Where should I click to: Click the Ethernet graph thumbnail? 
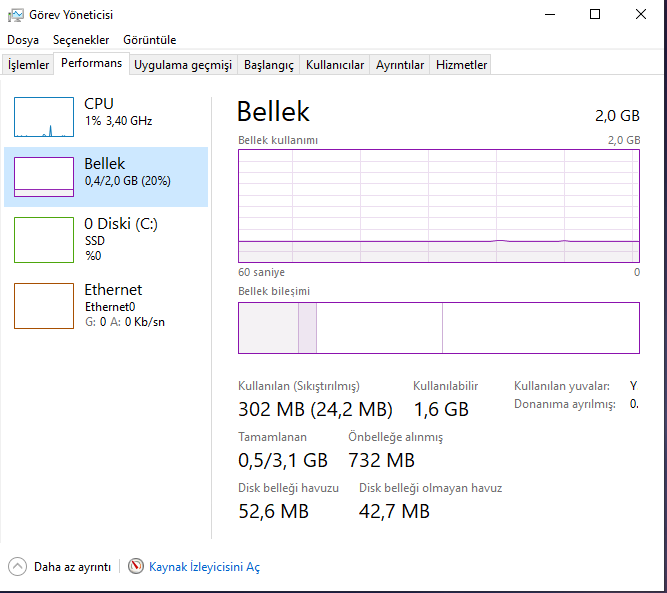pos(44,305)
